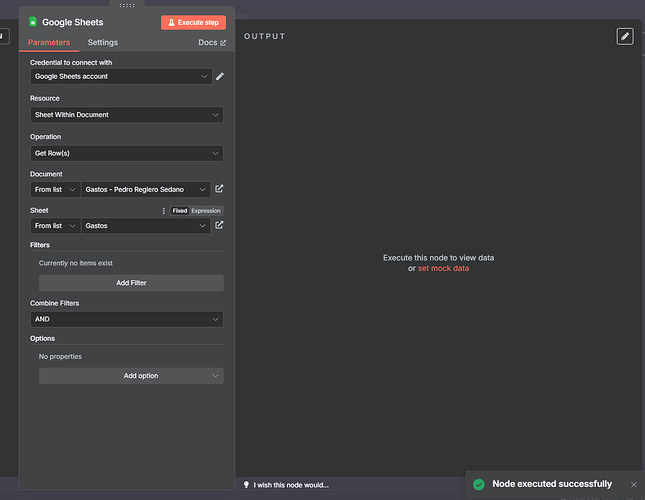
Task: Click the Add Filter button
Action: click(131, 283)
